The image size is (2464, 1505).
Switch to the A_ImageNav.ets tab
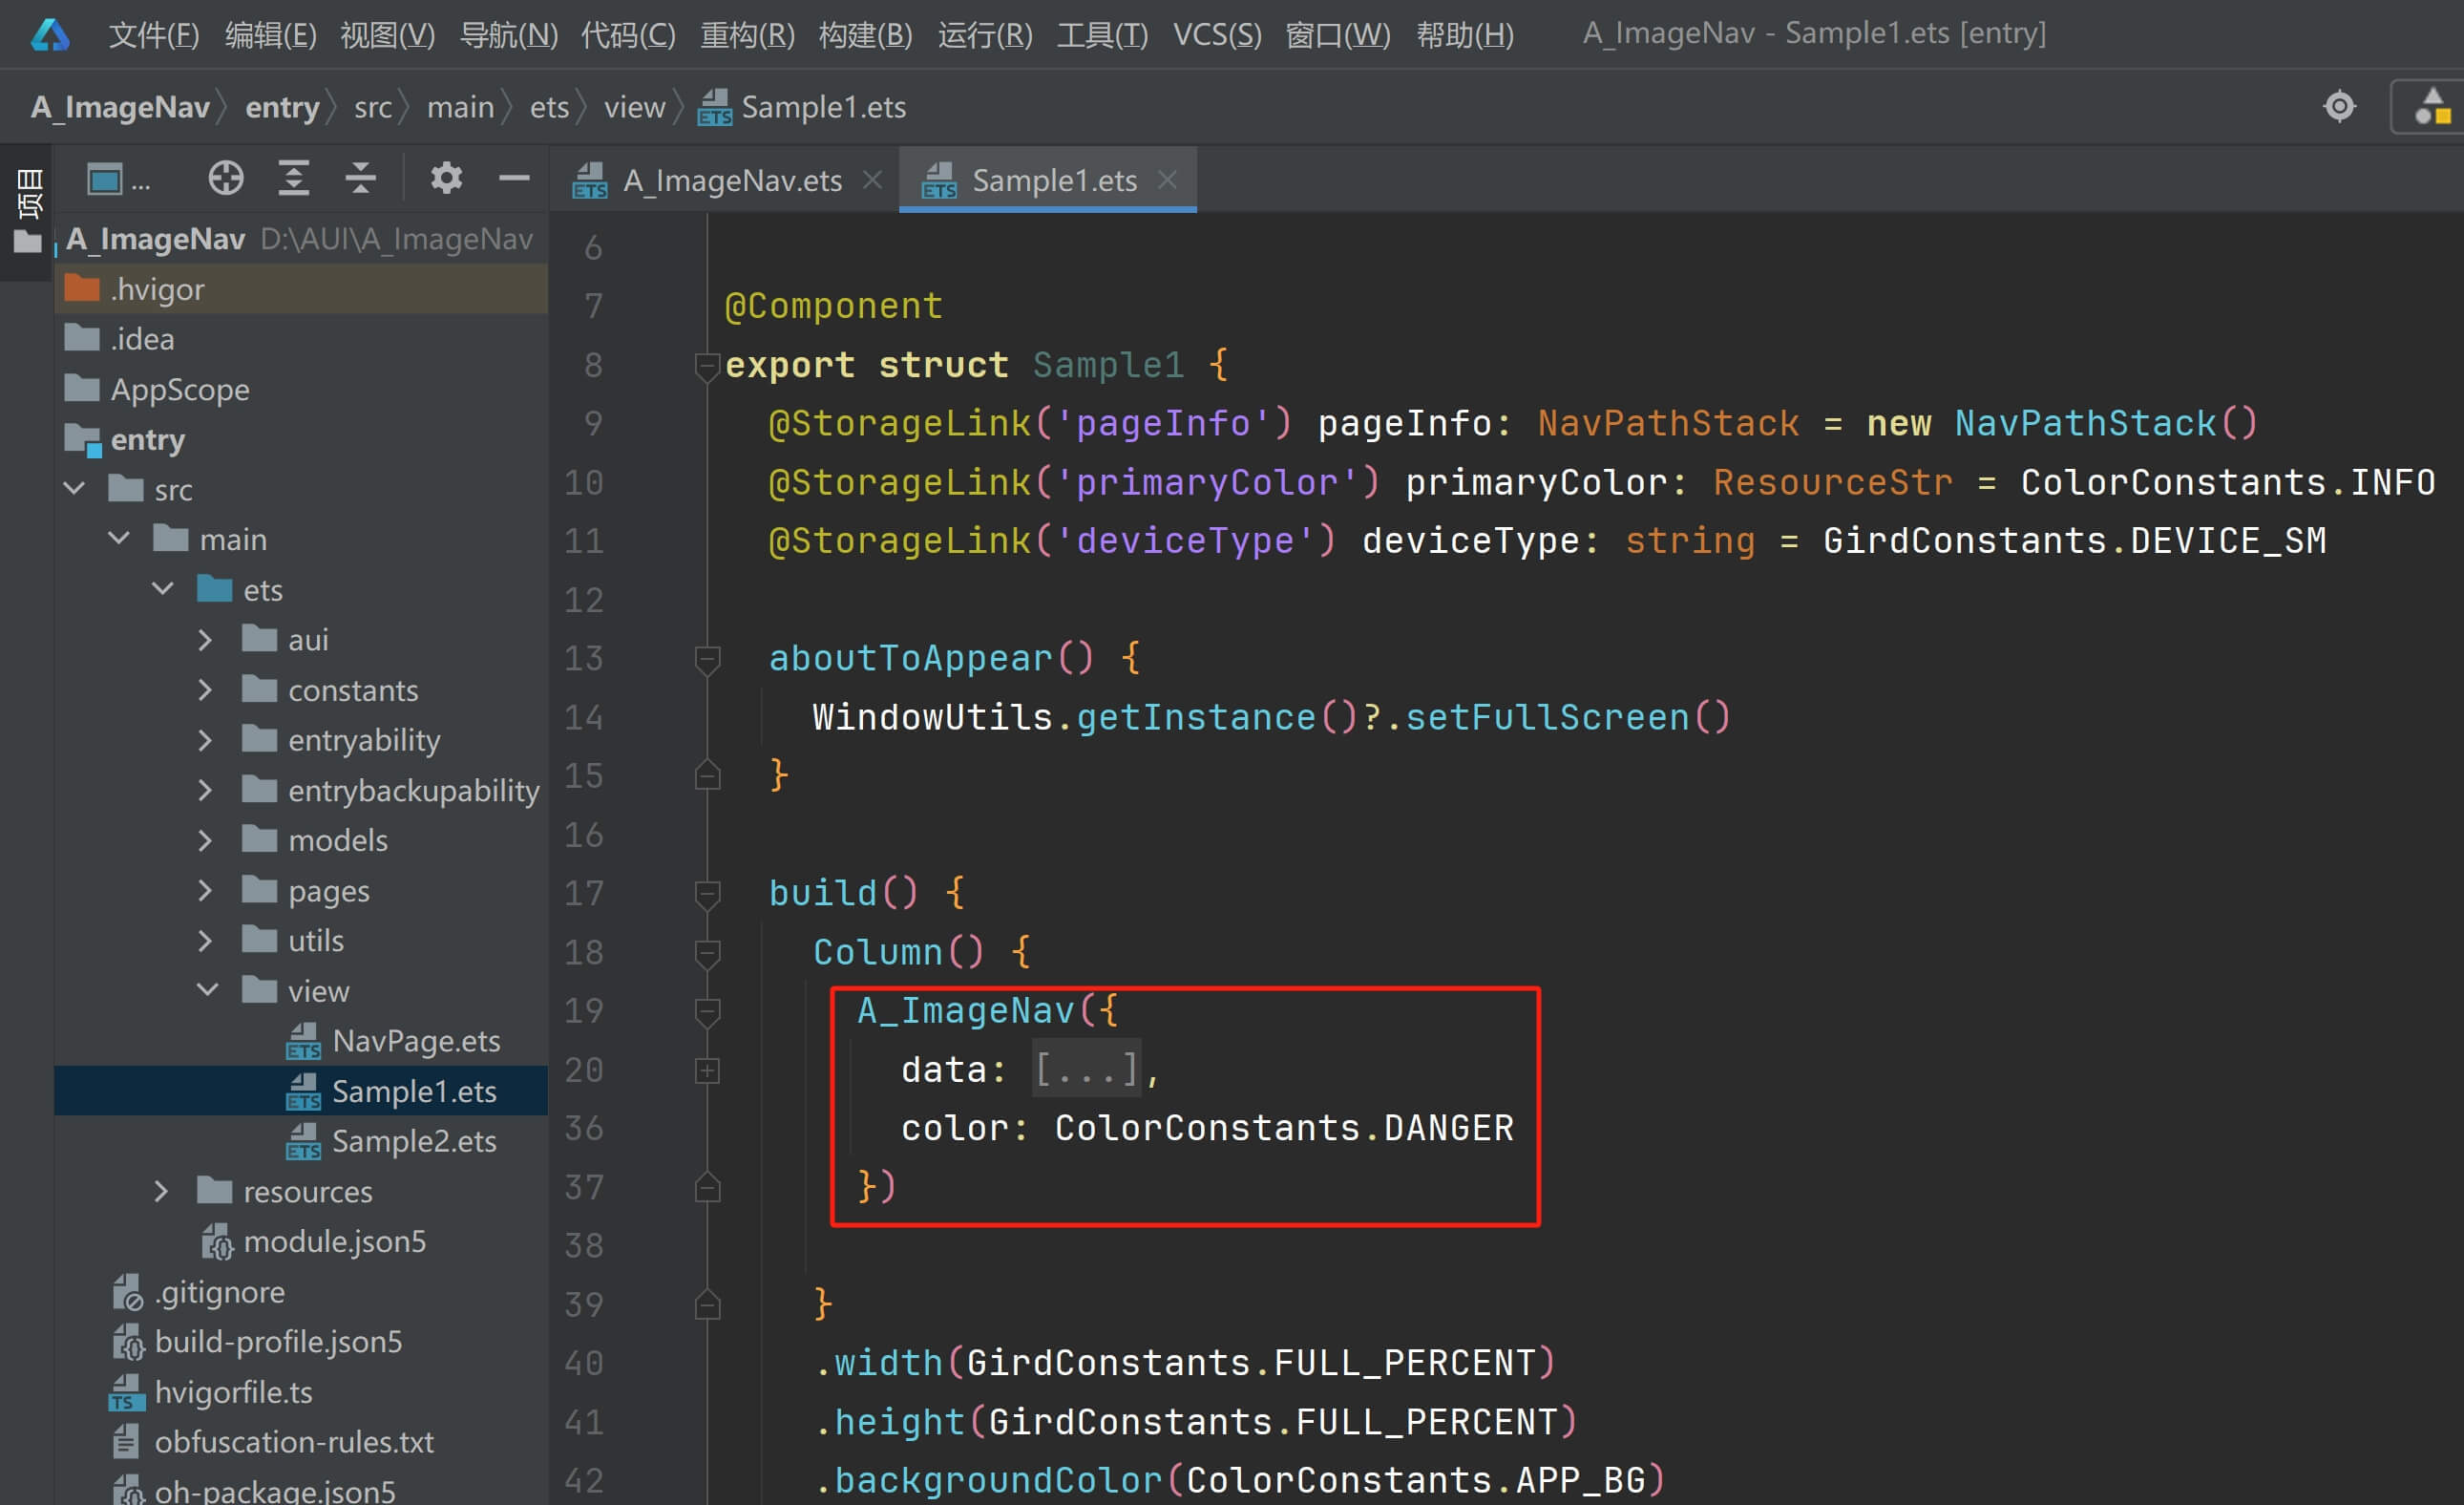tap(731, 181)
